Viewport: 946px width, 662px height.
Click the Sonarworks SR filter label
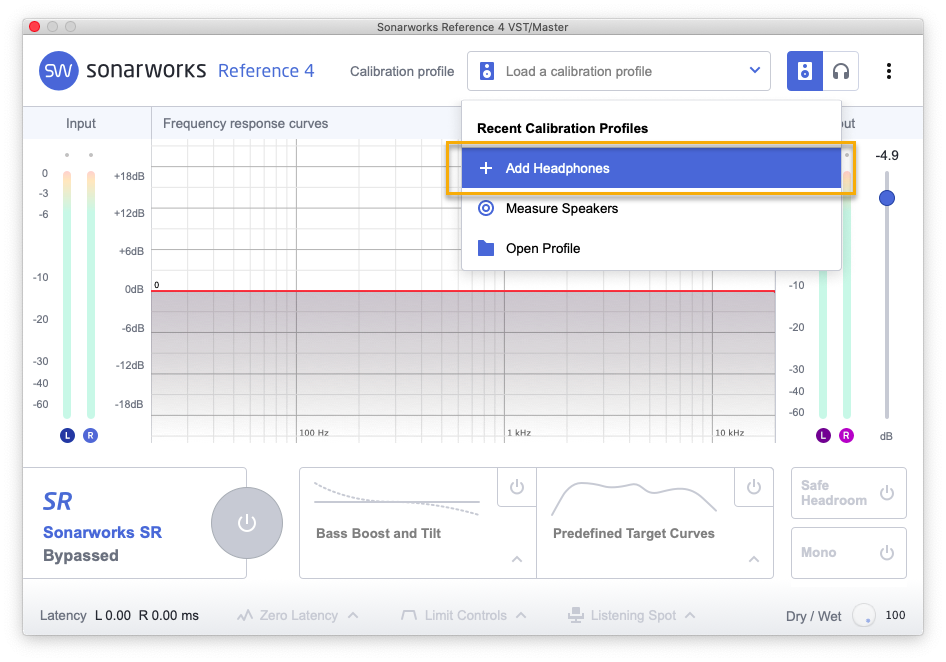pos(103,532)
